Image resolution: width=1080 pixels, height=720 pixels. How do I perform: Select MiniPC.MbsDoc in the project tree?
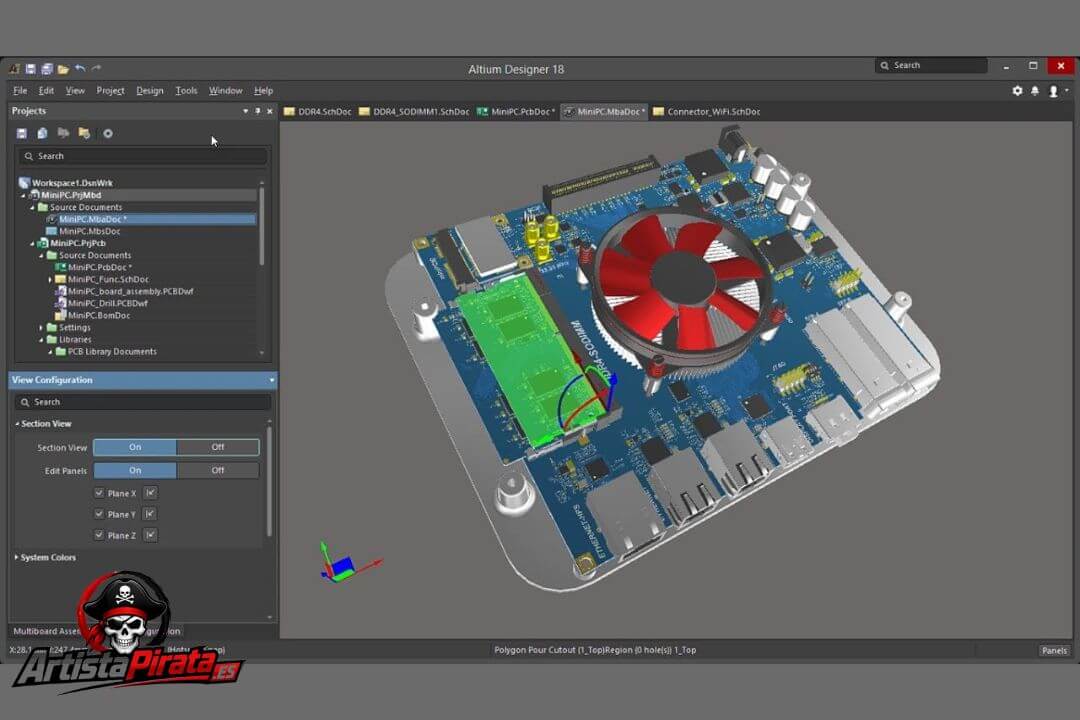(90, 232)
